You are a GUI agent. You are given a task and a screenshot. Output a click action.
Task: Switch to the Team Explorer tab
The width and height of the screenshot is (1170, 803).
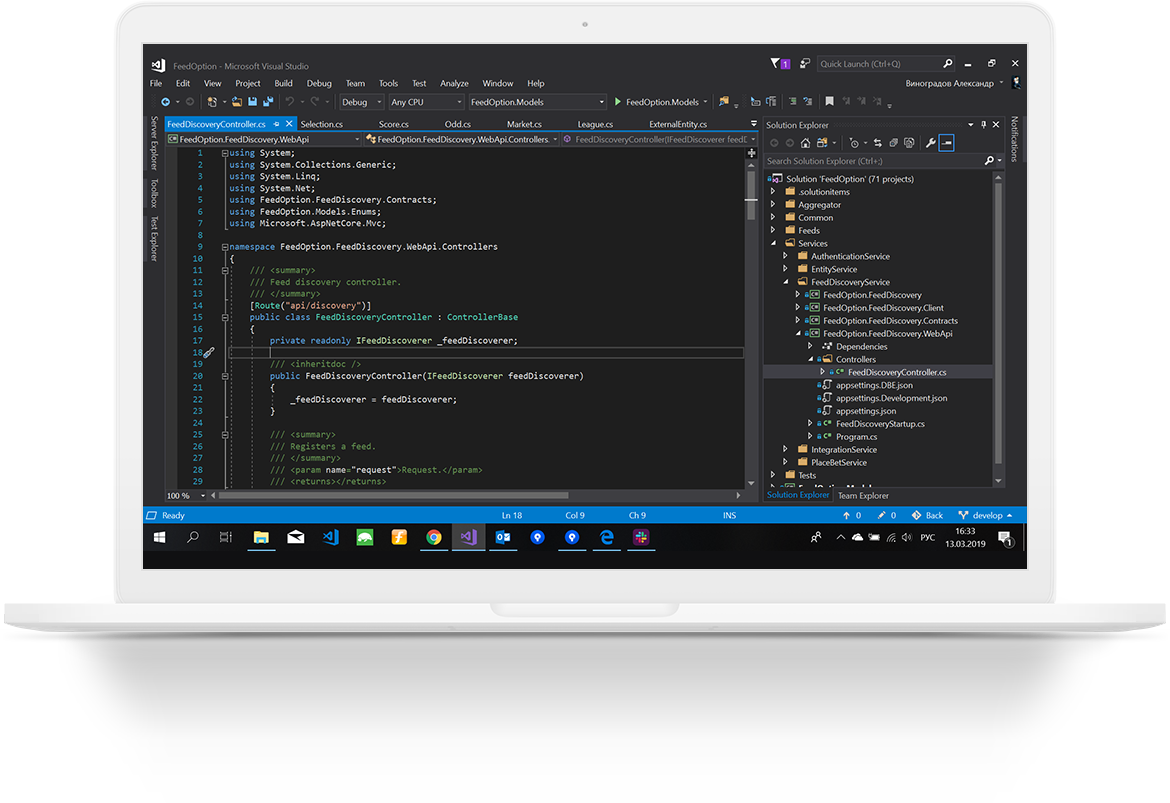[863, 496]
